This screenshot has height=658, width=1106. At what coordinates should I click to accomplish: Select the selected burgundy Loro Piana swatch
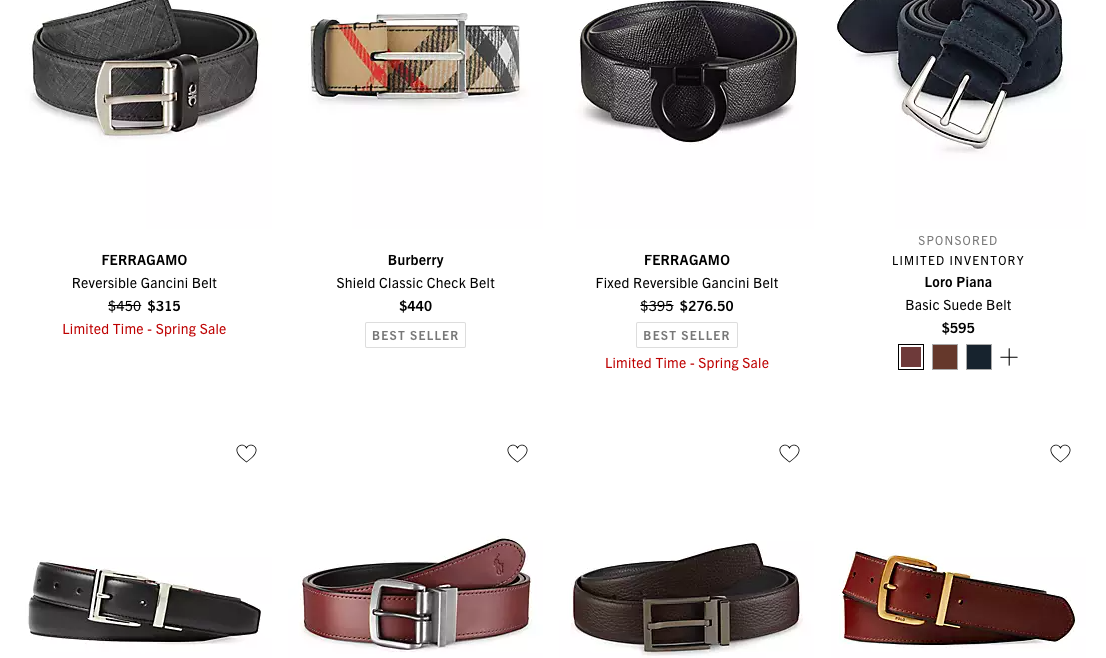point(911,357)
